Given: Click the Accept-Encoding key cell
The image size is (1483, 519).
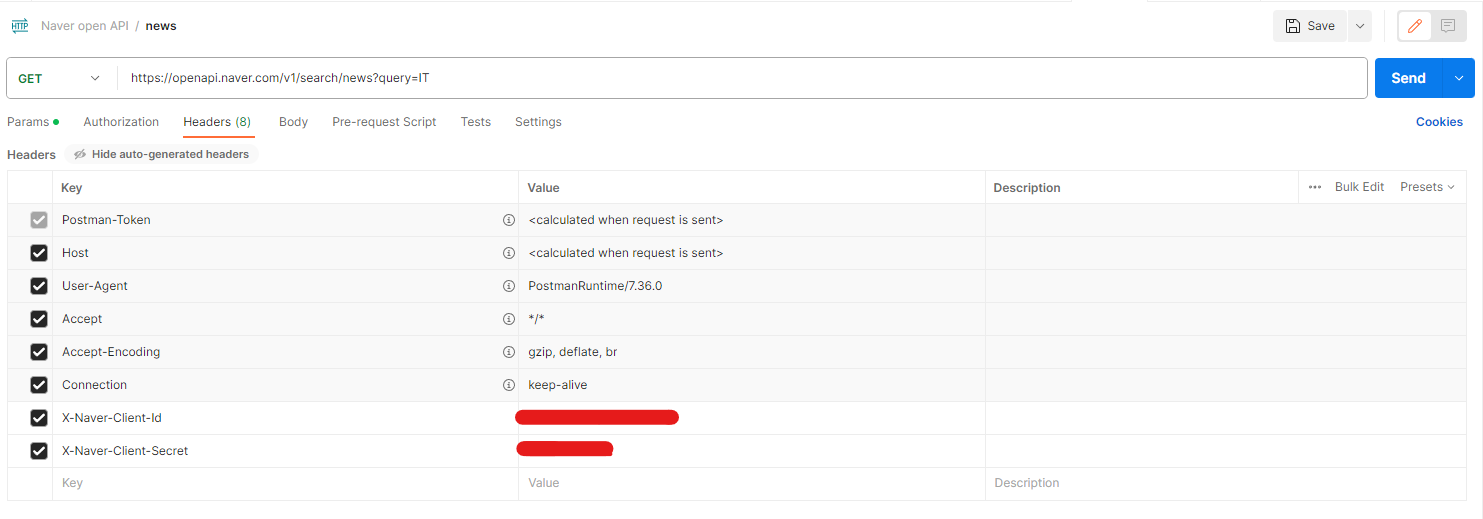Looking at the screenshot, I should (x=285, y=352).
